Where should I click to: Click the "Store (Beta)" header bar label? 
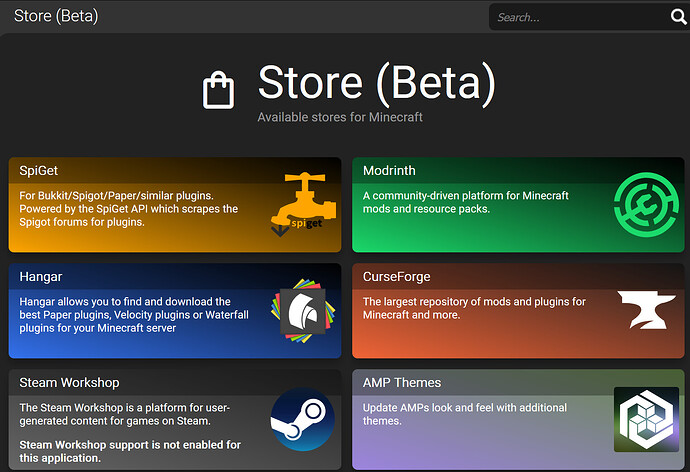coord(56,16)
